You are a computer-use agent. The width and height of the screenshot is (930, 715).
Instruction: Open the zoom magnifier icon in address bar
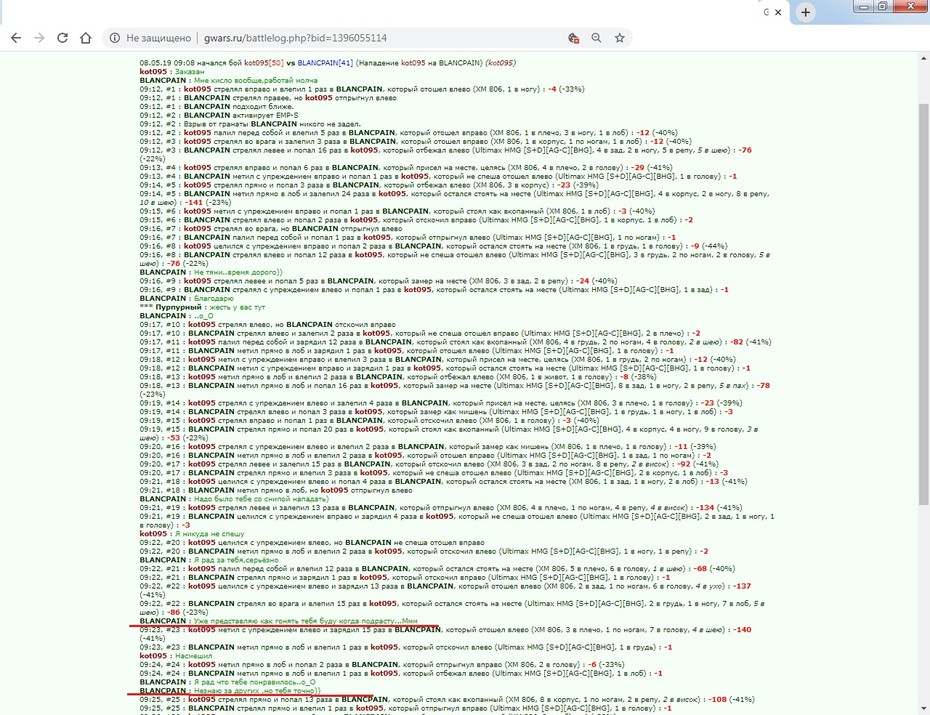pos(596,38)
